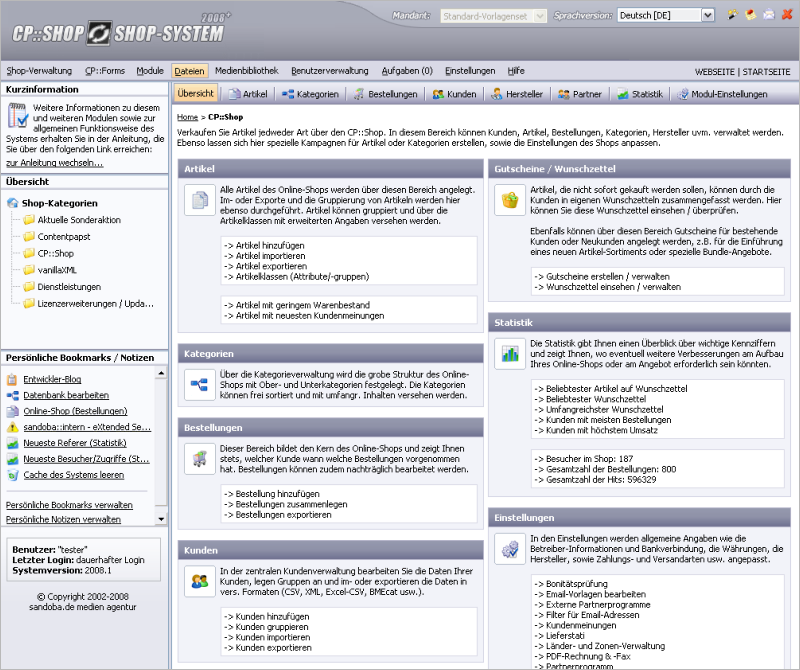Viewport: 800px width, 670px height.
Task: Switch to the Übersicht tab
Action: [x=196, y=93]
